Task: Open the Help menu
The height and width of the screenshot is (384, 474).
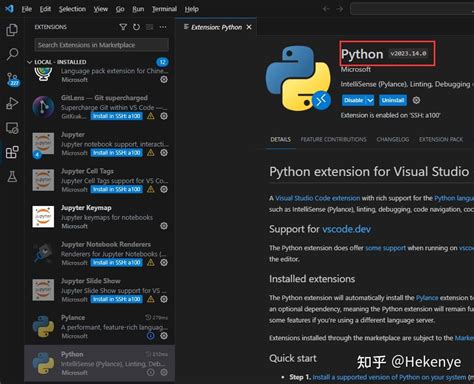Action: pos(192,9)
